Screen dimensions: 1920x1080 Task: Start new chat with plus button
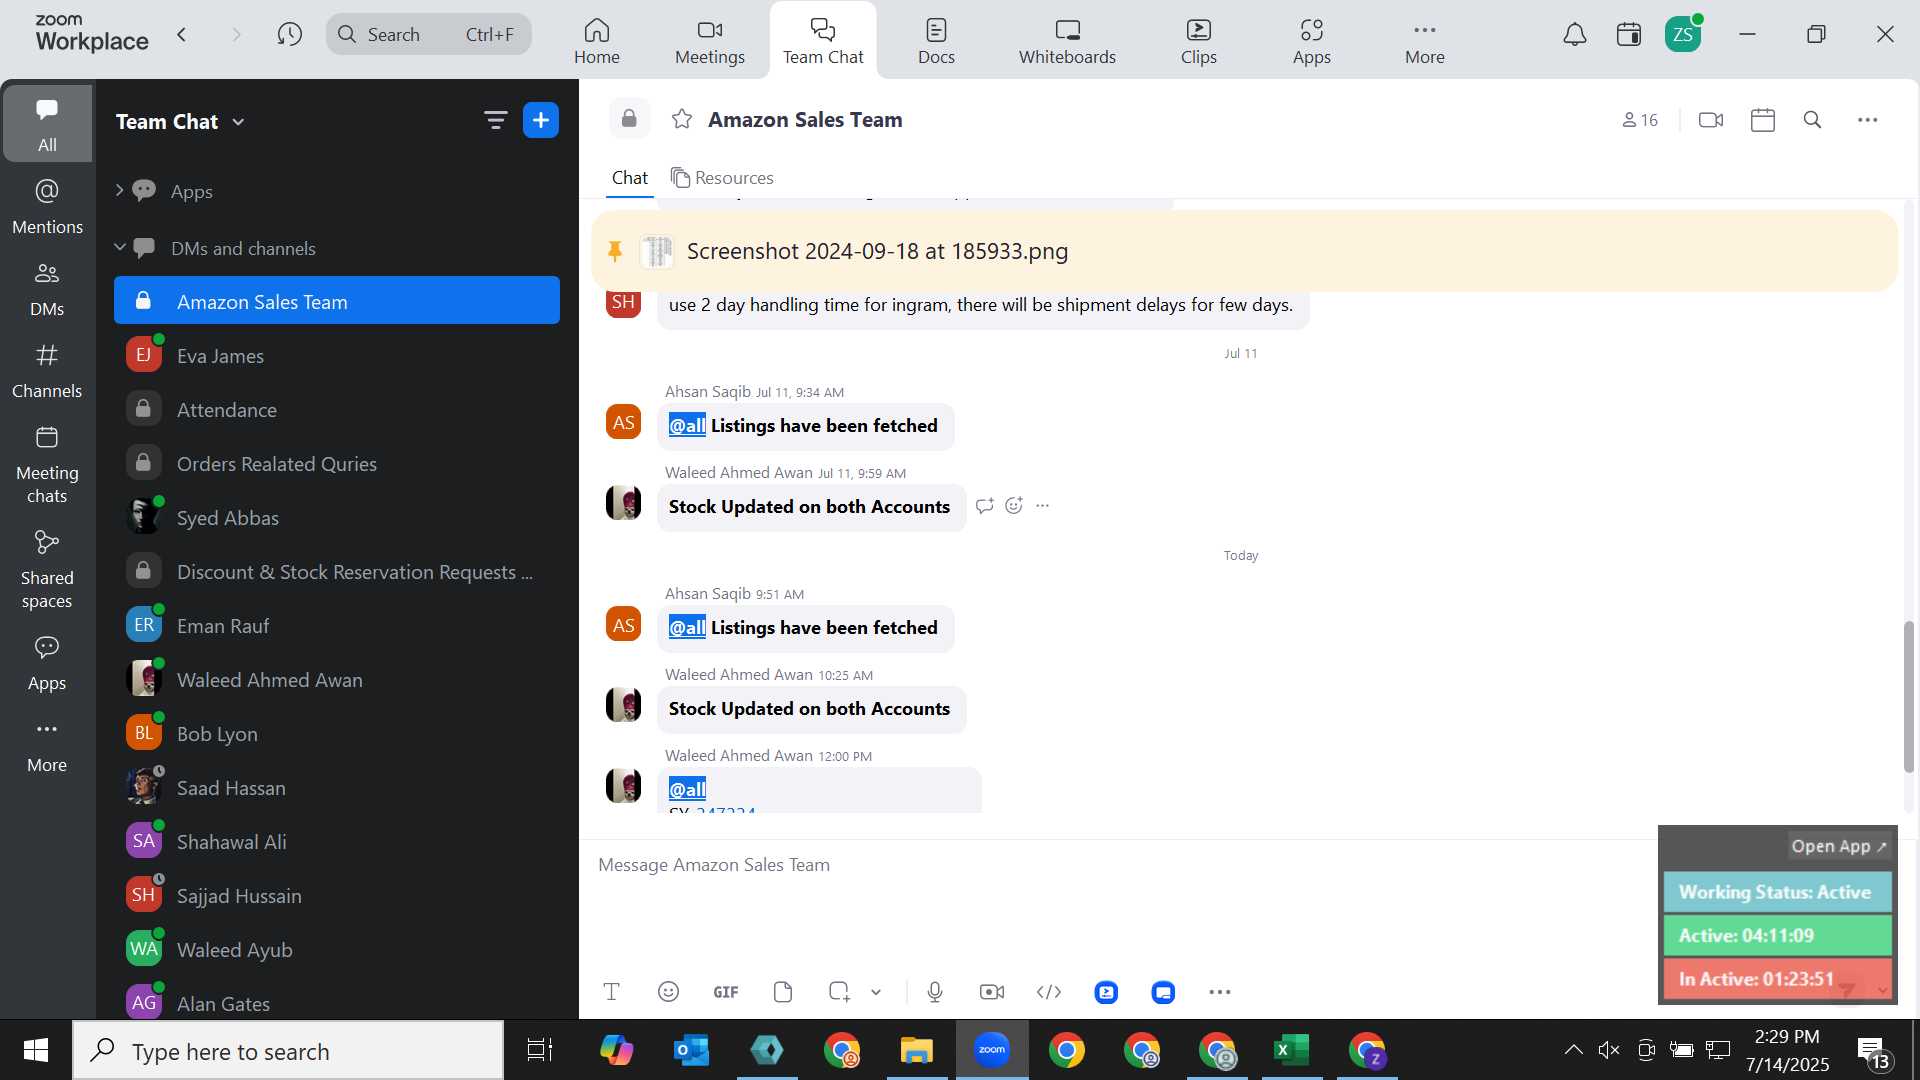[x=541, y=121]
